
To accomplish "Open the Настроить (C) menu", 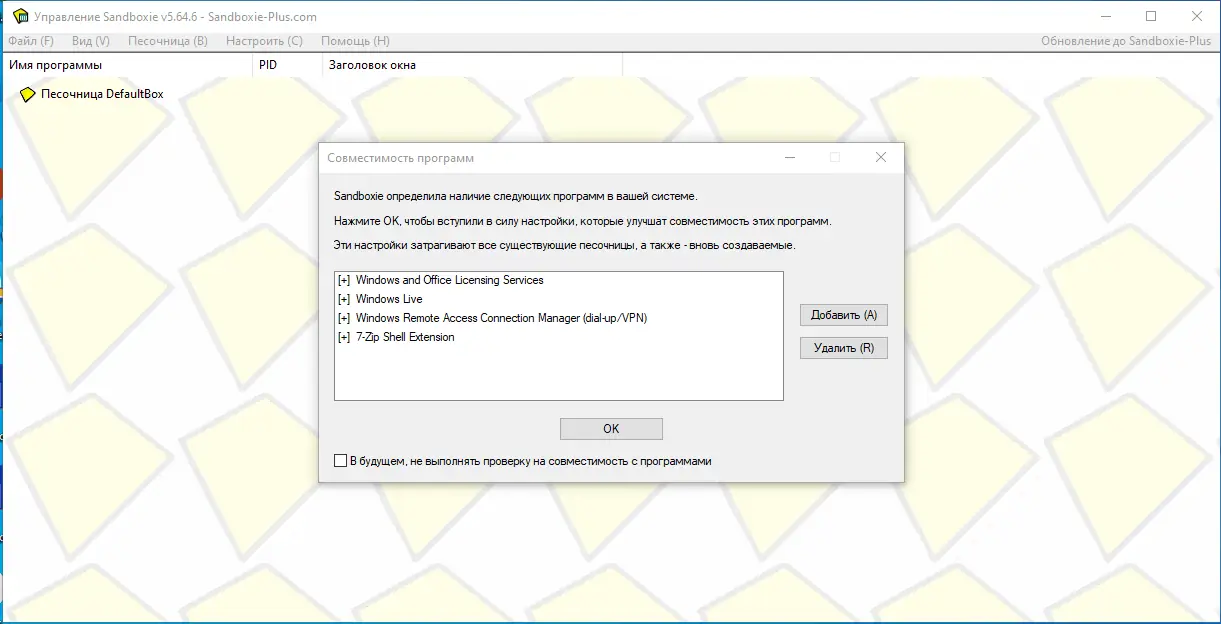I will [264, 41].
